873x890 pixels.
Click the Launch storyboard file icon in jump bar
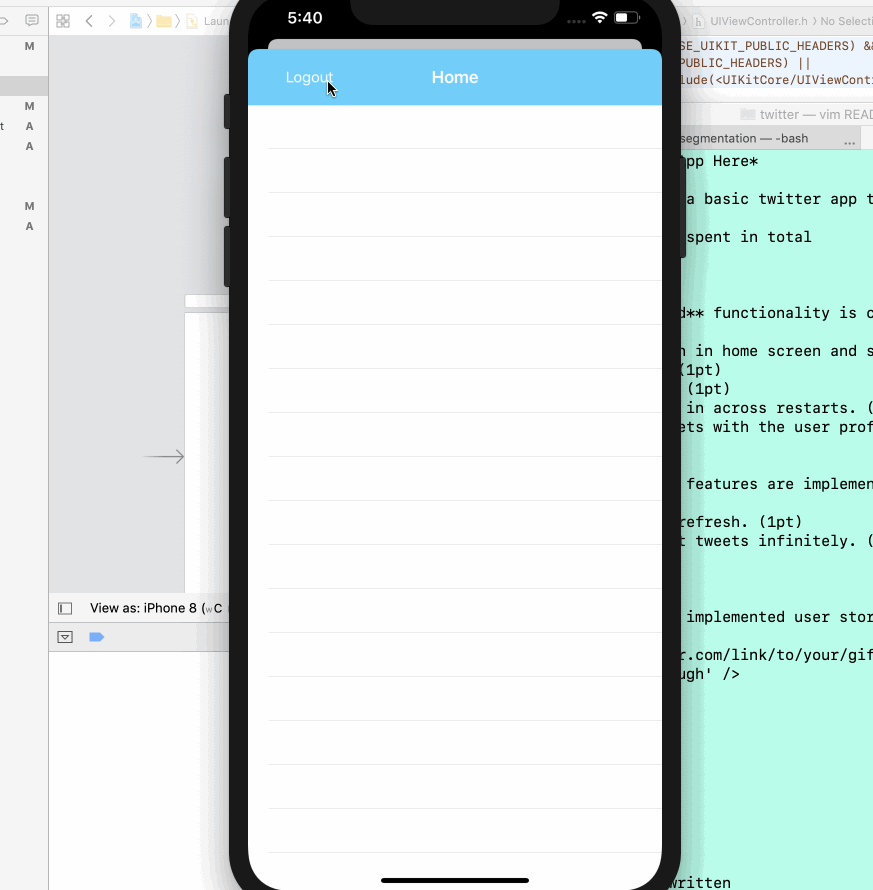192,21
